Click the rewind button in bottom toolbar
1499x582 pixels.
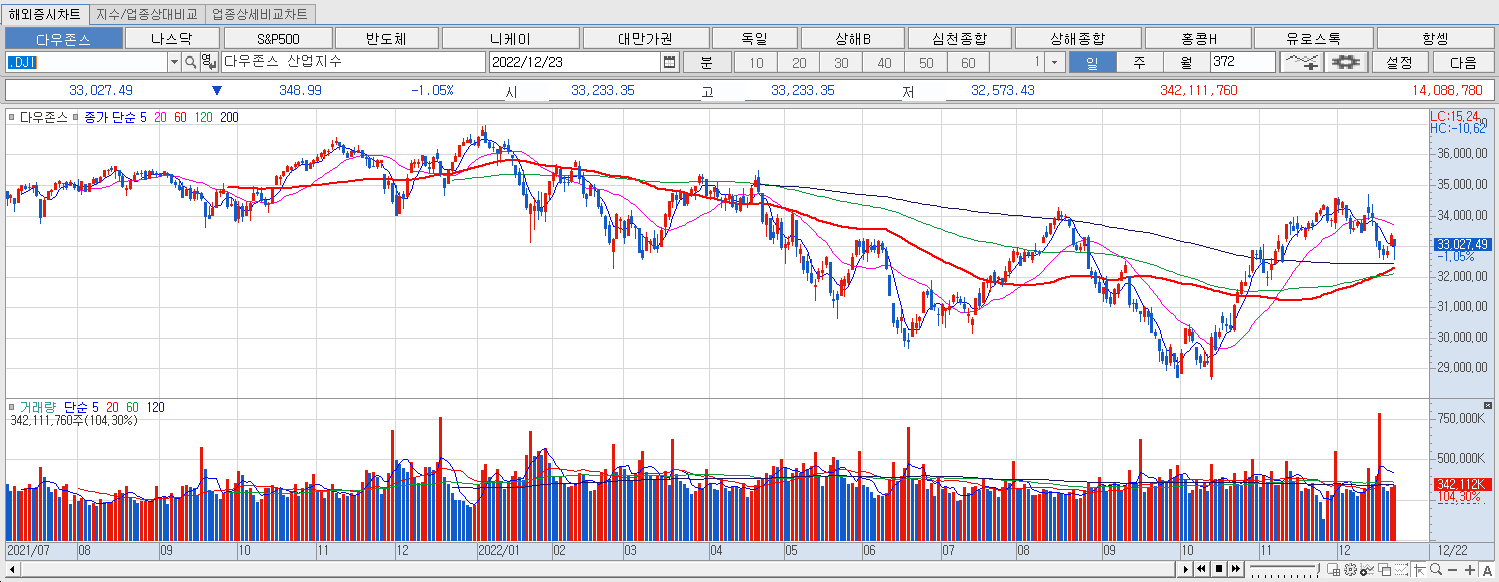coord(1202,569)
